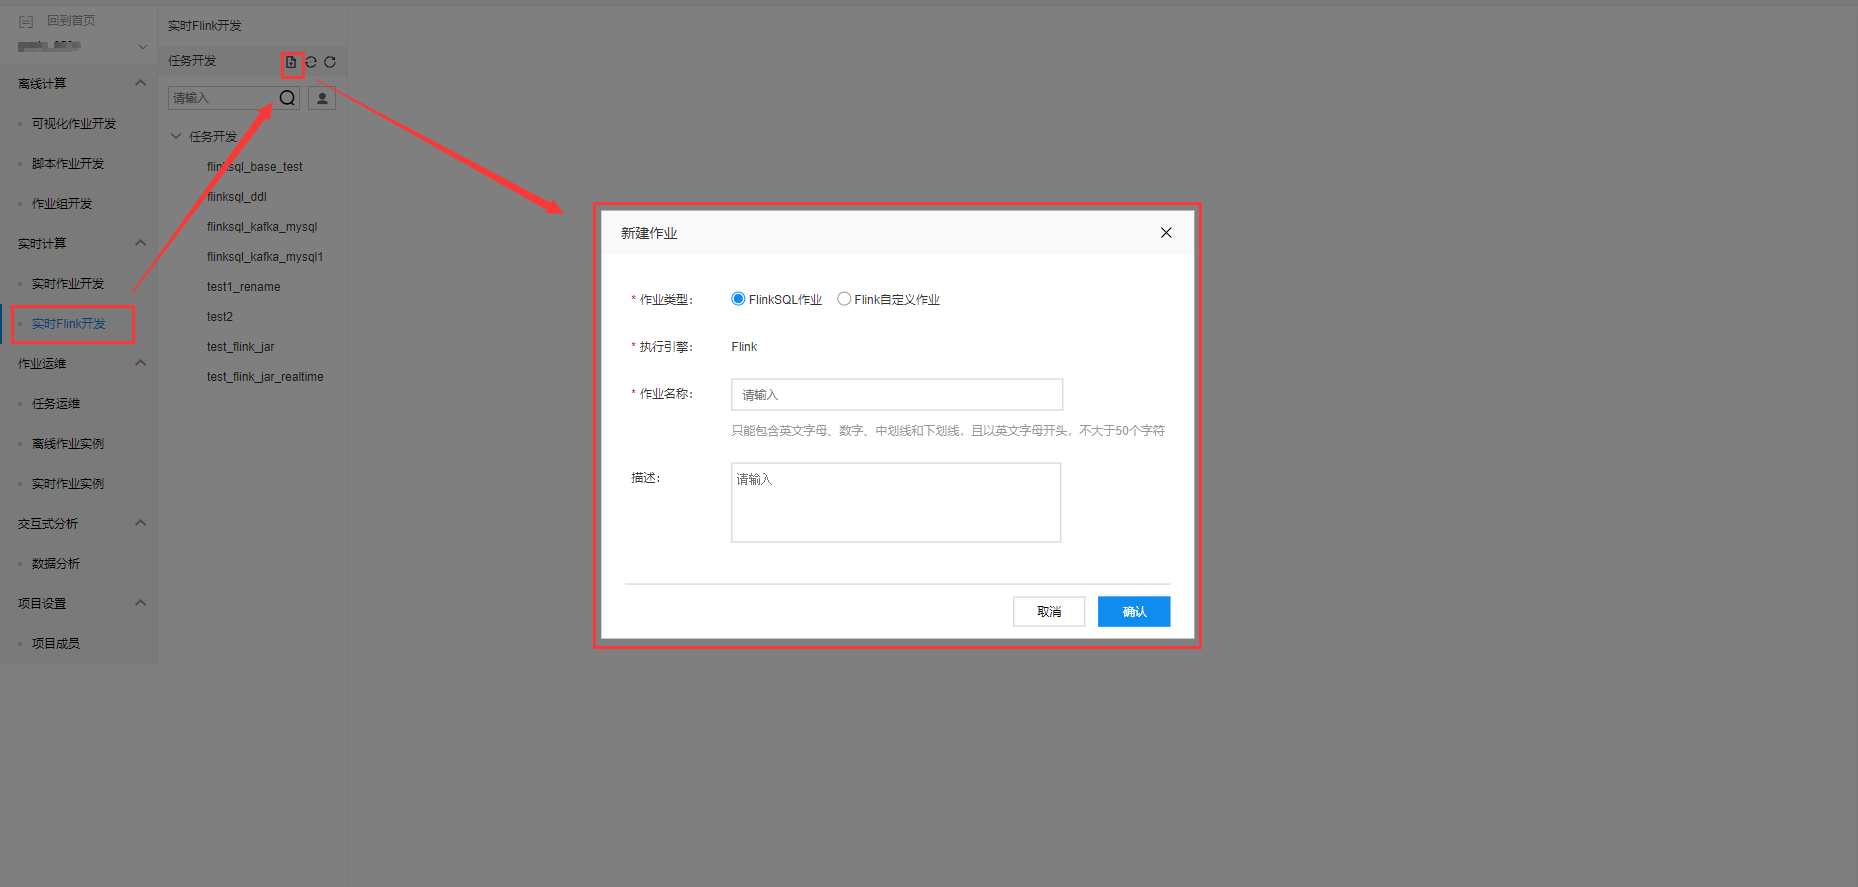The height and width of the screenshot is (887, 1858).
Task: Open 实时Flink开发 in the sidebar
Action: pyautogui.click(x=68, y=324)
